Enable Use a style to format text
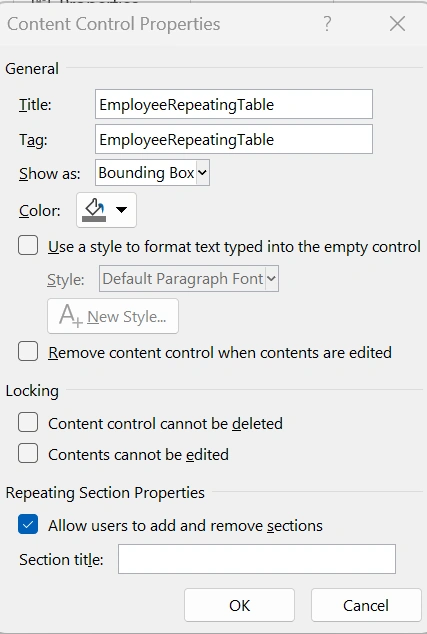The image size is (427, 634). pyautogui.click(x=28, y=246)
